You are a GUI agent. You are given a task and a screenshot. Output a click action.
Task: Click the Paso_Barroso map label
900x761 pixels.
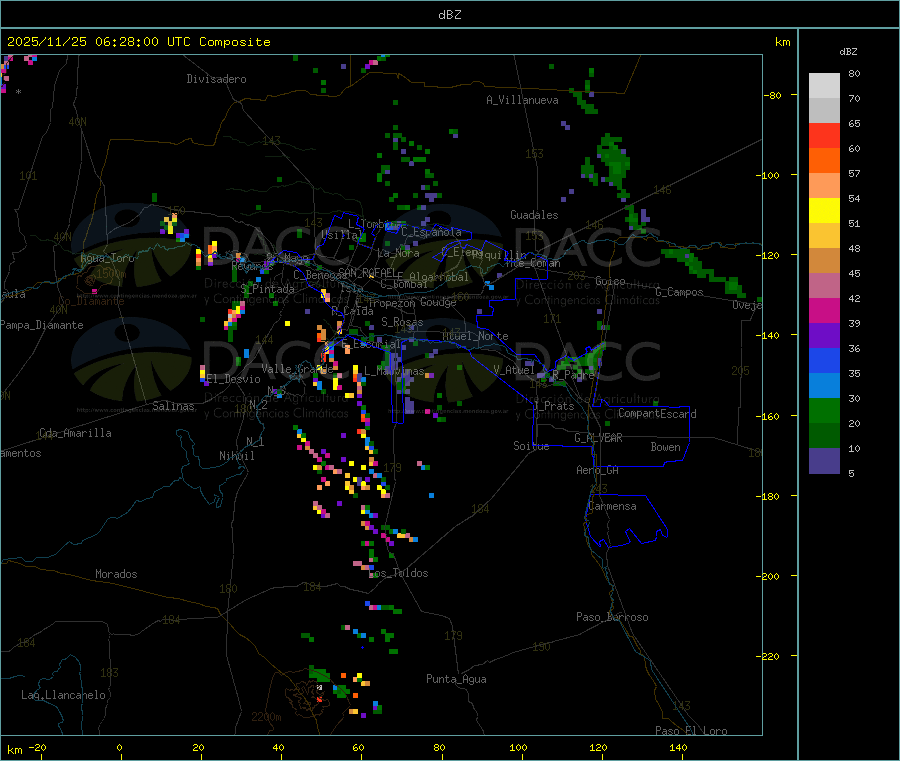tap(612, 617)
